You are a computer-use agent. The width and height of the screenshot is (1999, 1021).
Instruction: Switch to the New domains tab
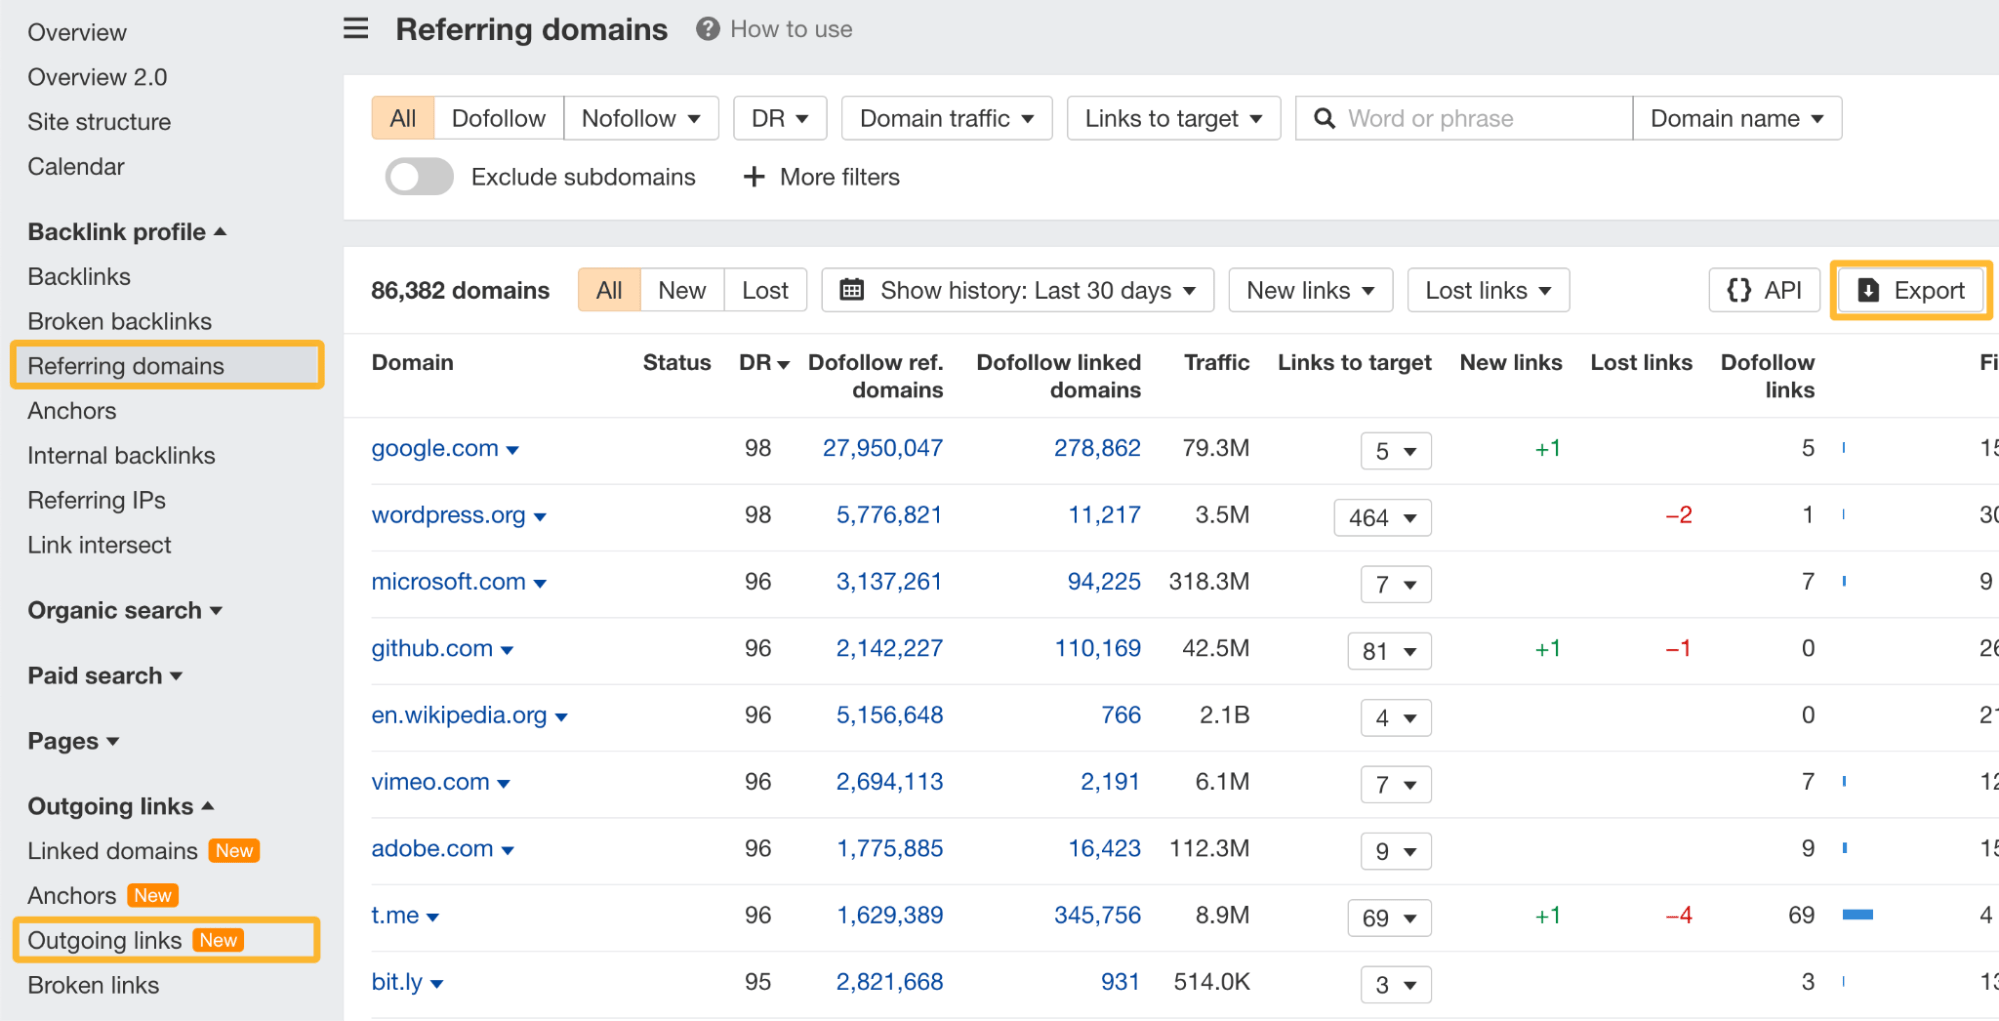[x=681, y=290]
